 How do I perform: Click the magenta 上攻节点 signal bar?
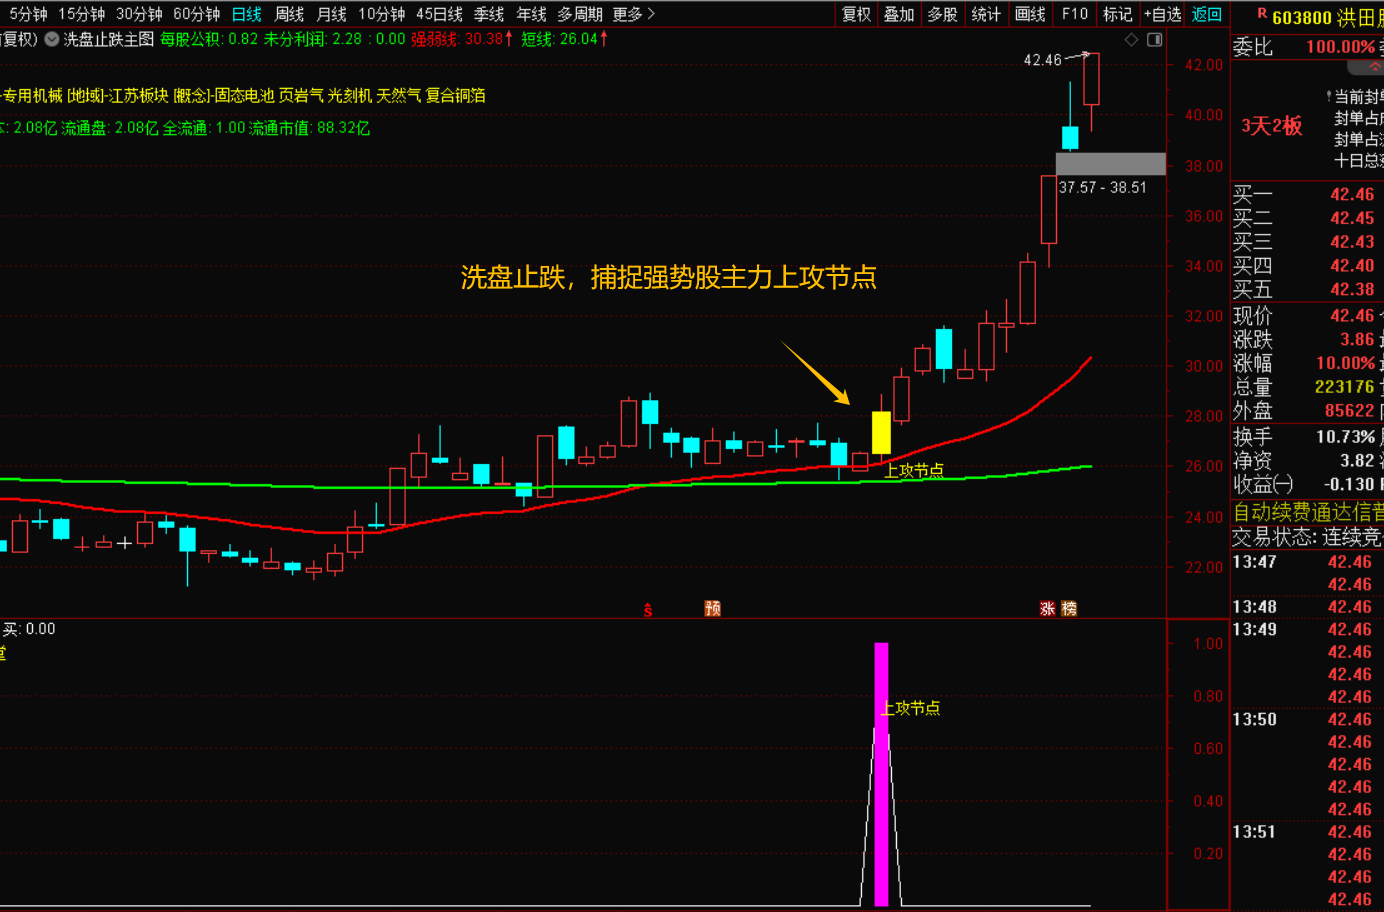(x=881, y=775)
